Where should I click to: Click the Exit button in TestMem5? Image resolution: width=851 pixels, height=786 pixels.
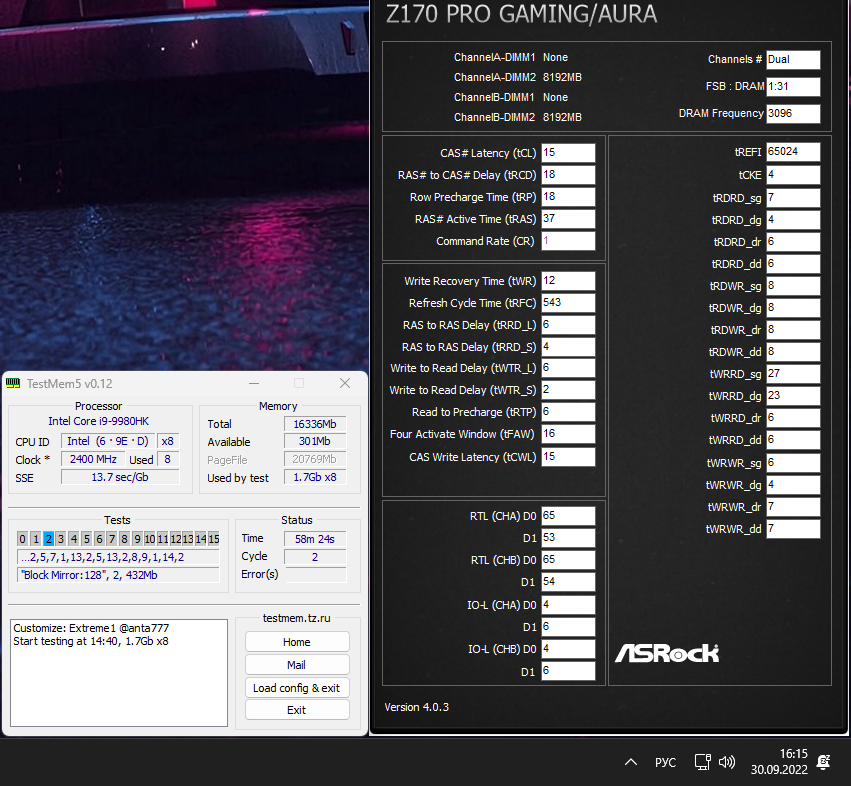(297, 709)
